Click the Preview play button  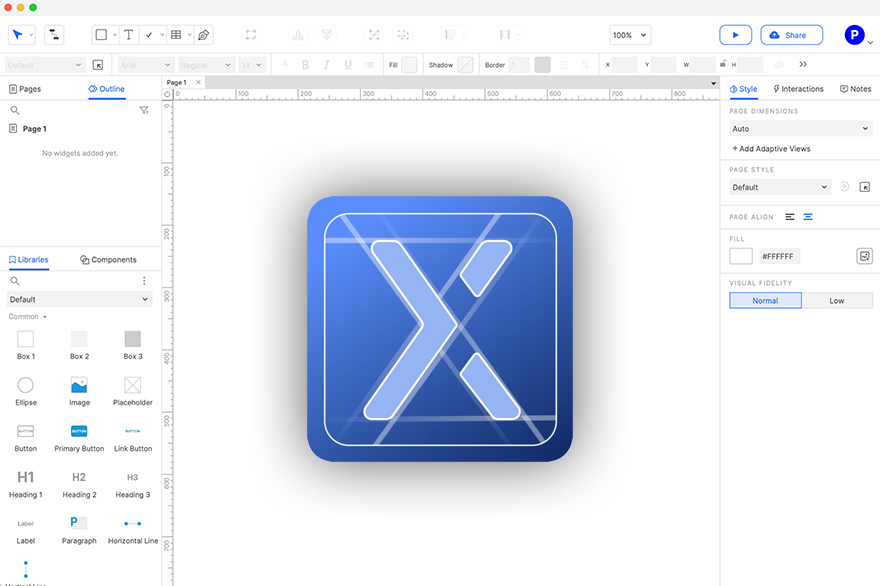click(736, 34)
